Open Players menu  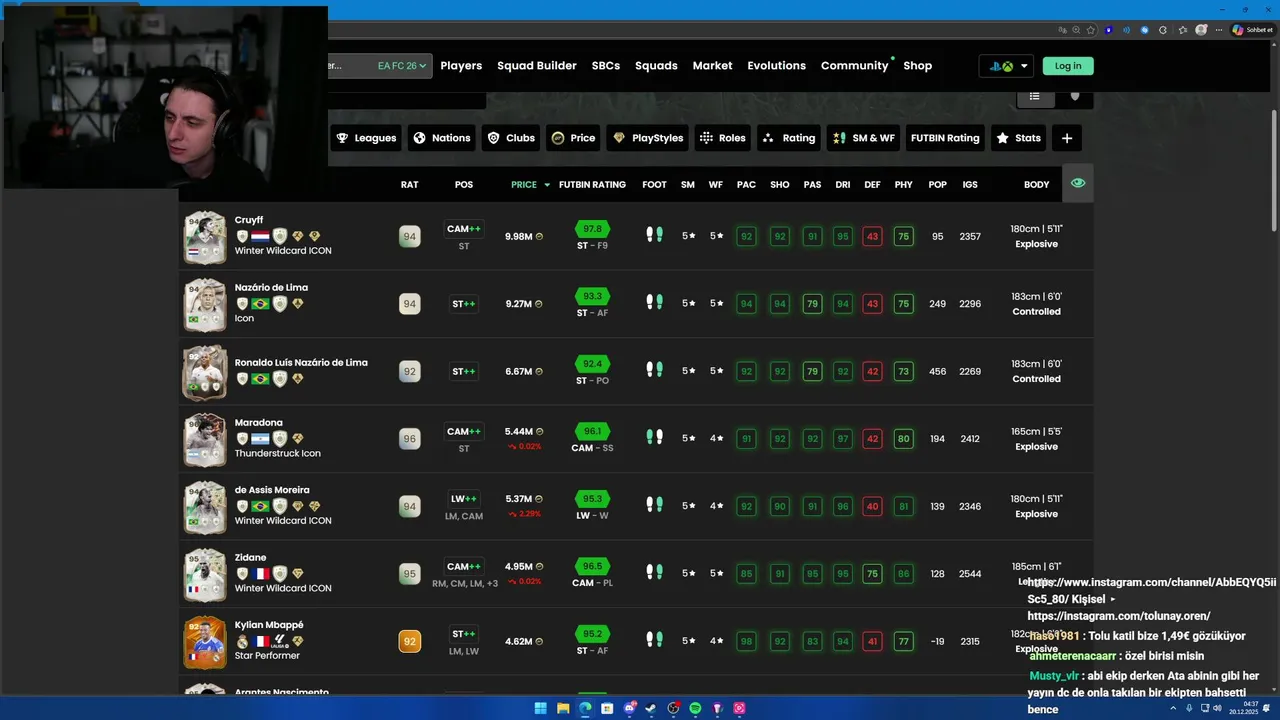(x=461, y=66)
